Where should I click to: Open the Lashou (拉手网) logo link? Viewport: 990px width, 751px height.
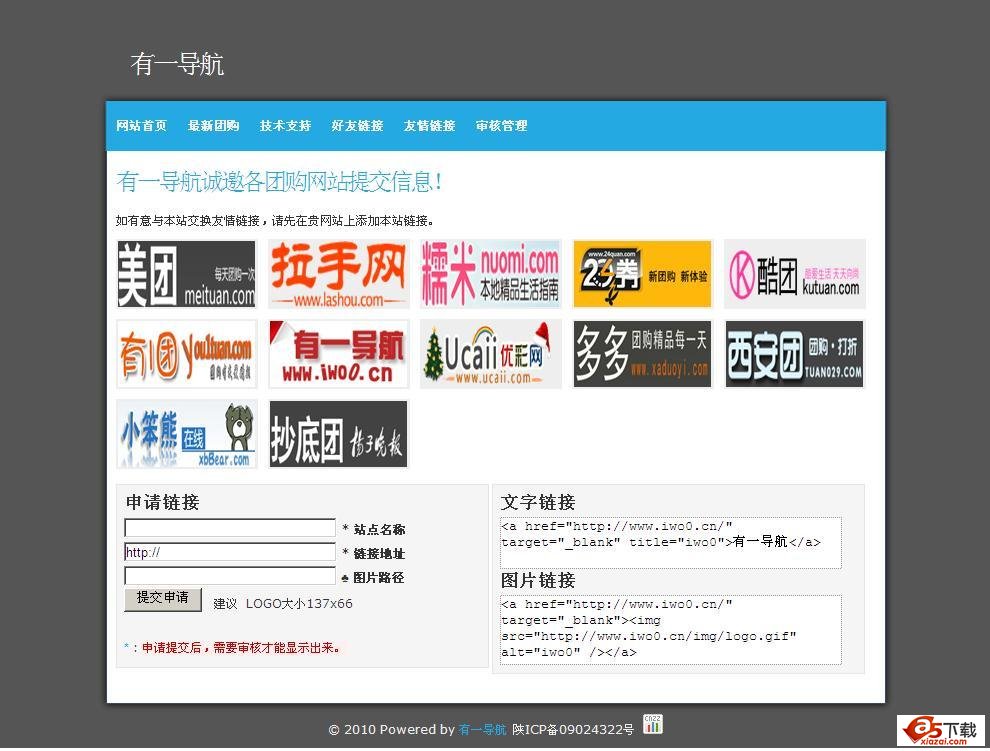coord(339,274)
